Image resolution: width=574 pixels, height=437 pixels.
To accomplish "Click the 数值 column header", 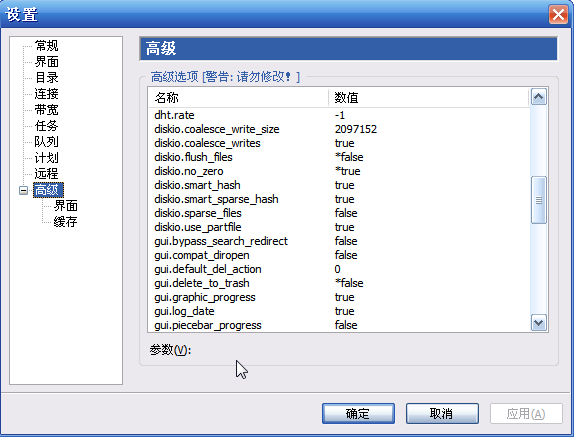I will click(429, 98).
